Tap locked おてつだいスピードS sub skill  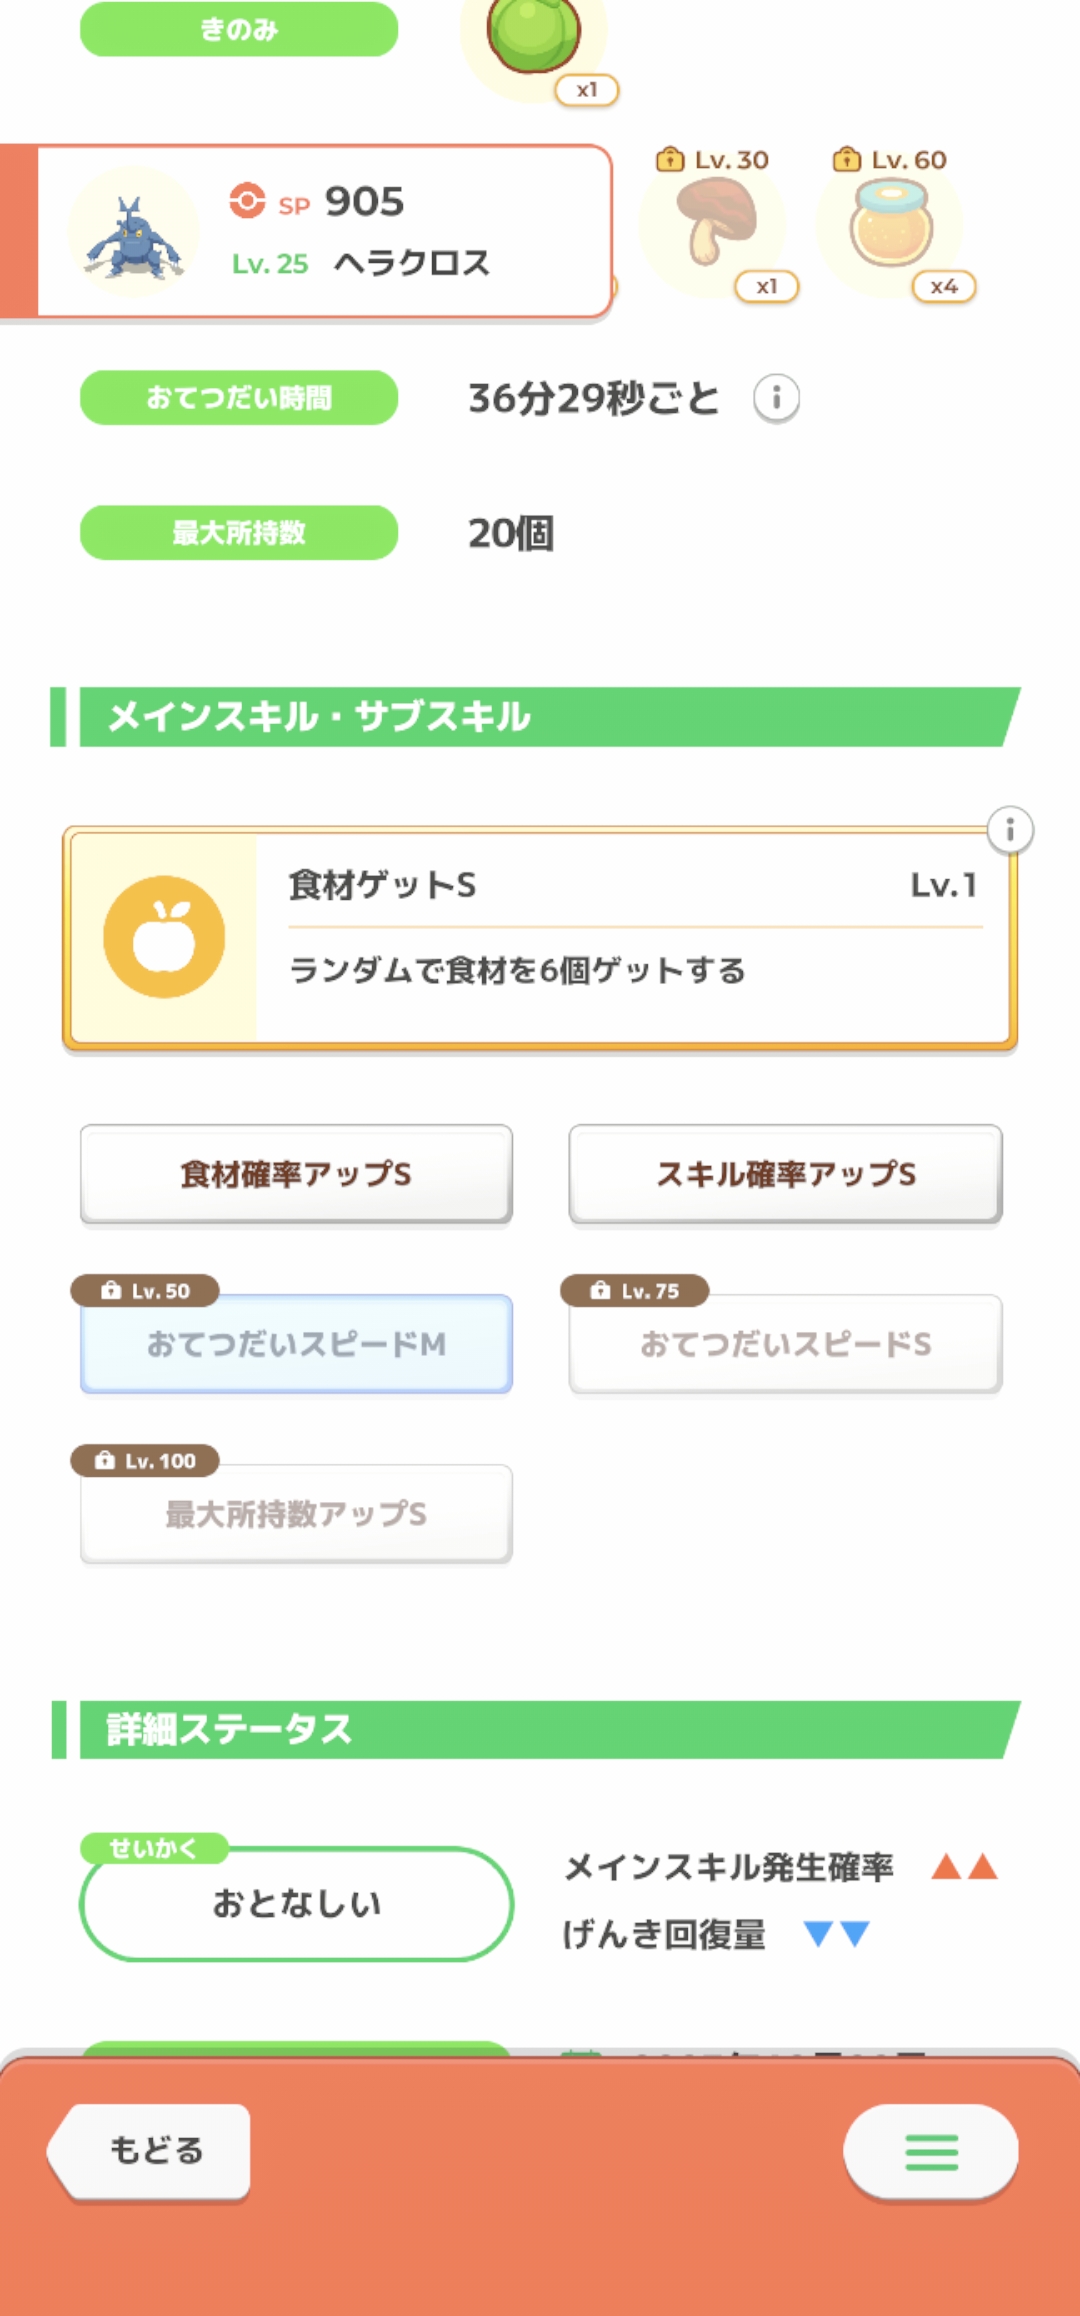[785, 1344]
